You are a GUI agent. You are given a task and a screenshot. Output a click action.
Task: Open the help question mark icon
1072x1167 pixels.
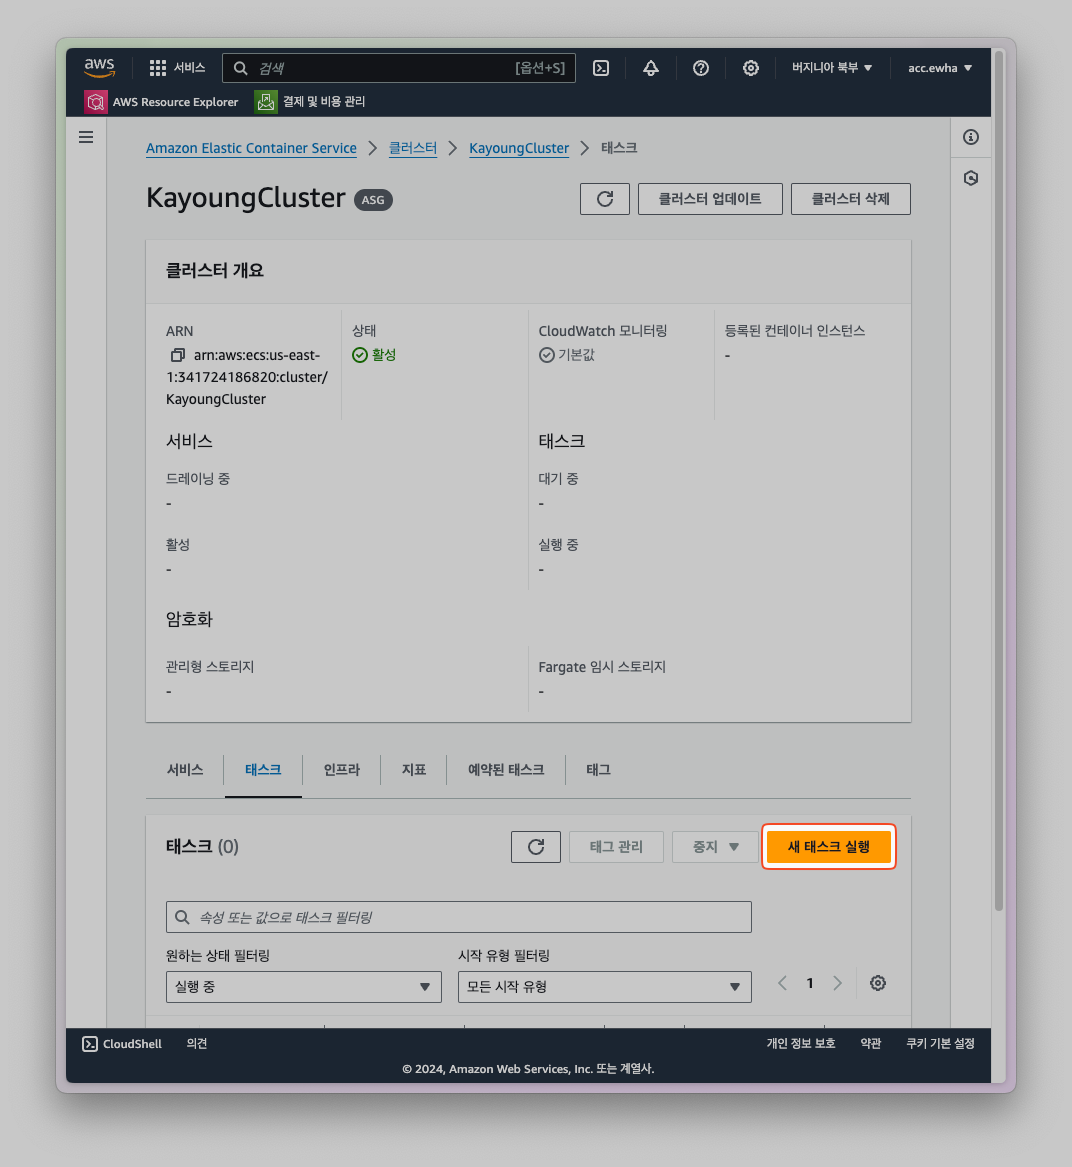(701, 68)
